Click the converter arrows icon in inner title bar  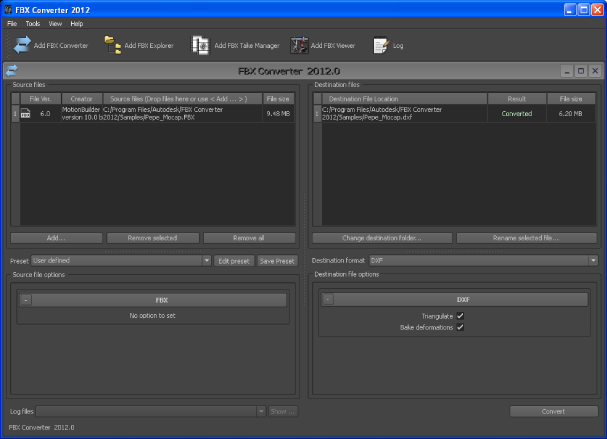click(x=12, y=71)
